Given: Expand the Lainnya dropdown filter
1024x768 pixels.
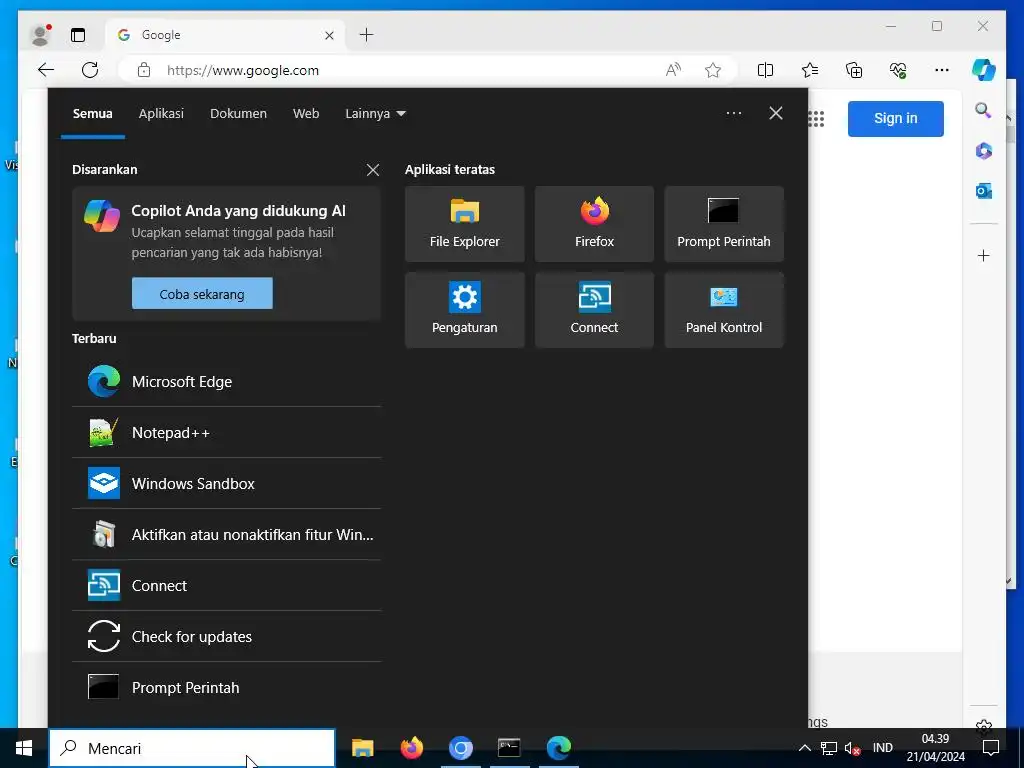Looking at the screenshot, I should point(375,114).
